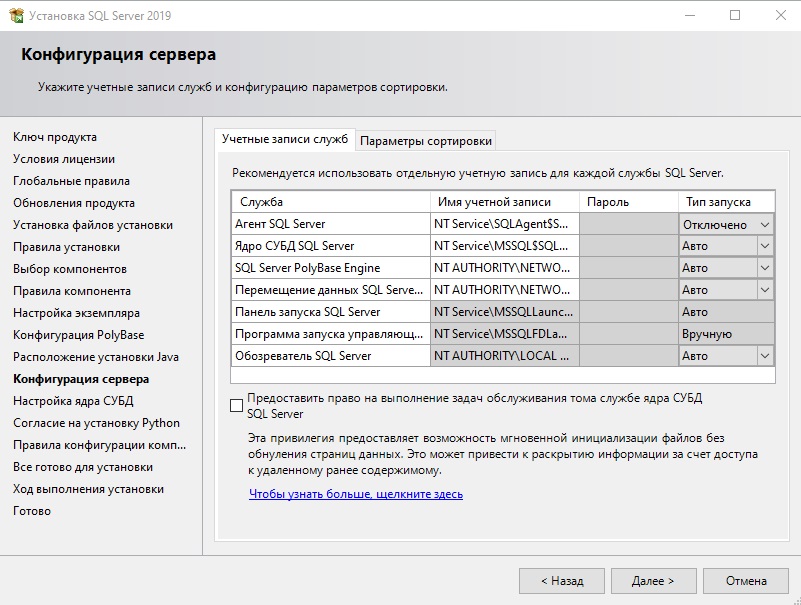Select the Перемещение данных SQL Server row

tap(331, 290)
